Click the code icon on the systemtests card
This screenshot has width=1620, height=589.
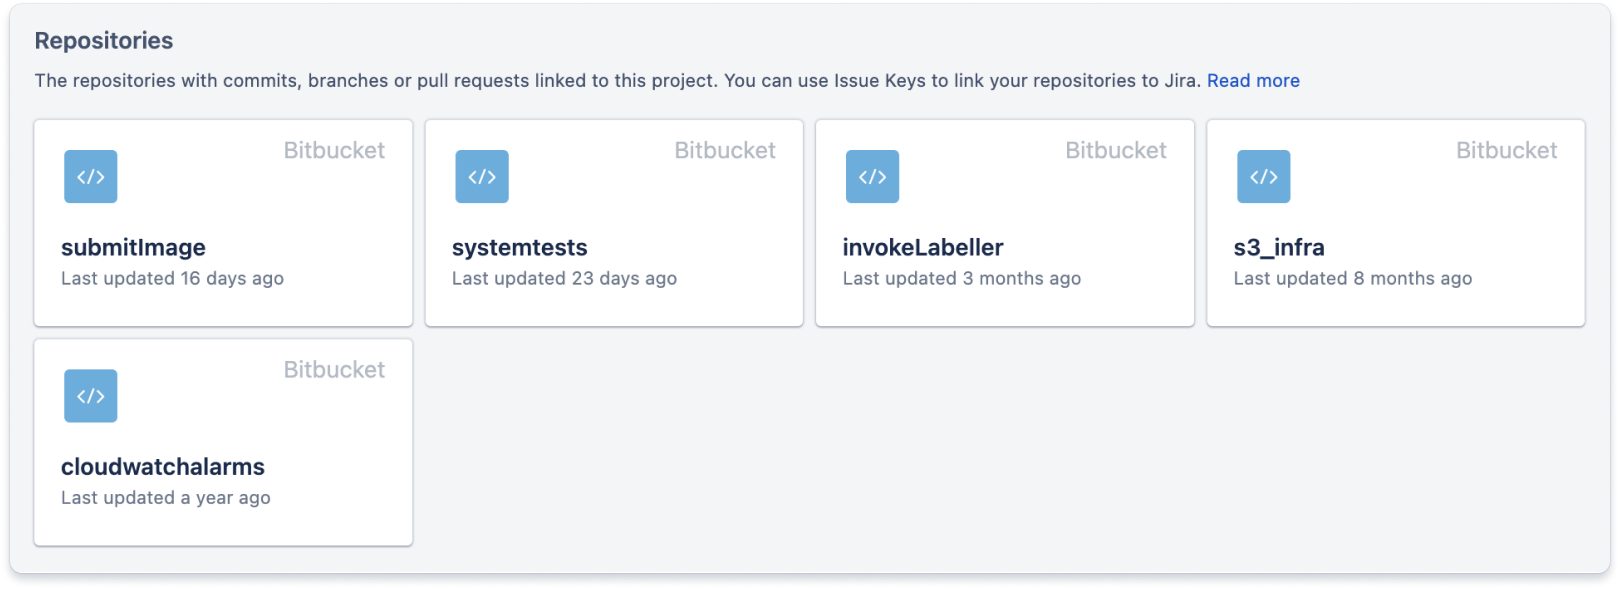click(x=481, y=176)
